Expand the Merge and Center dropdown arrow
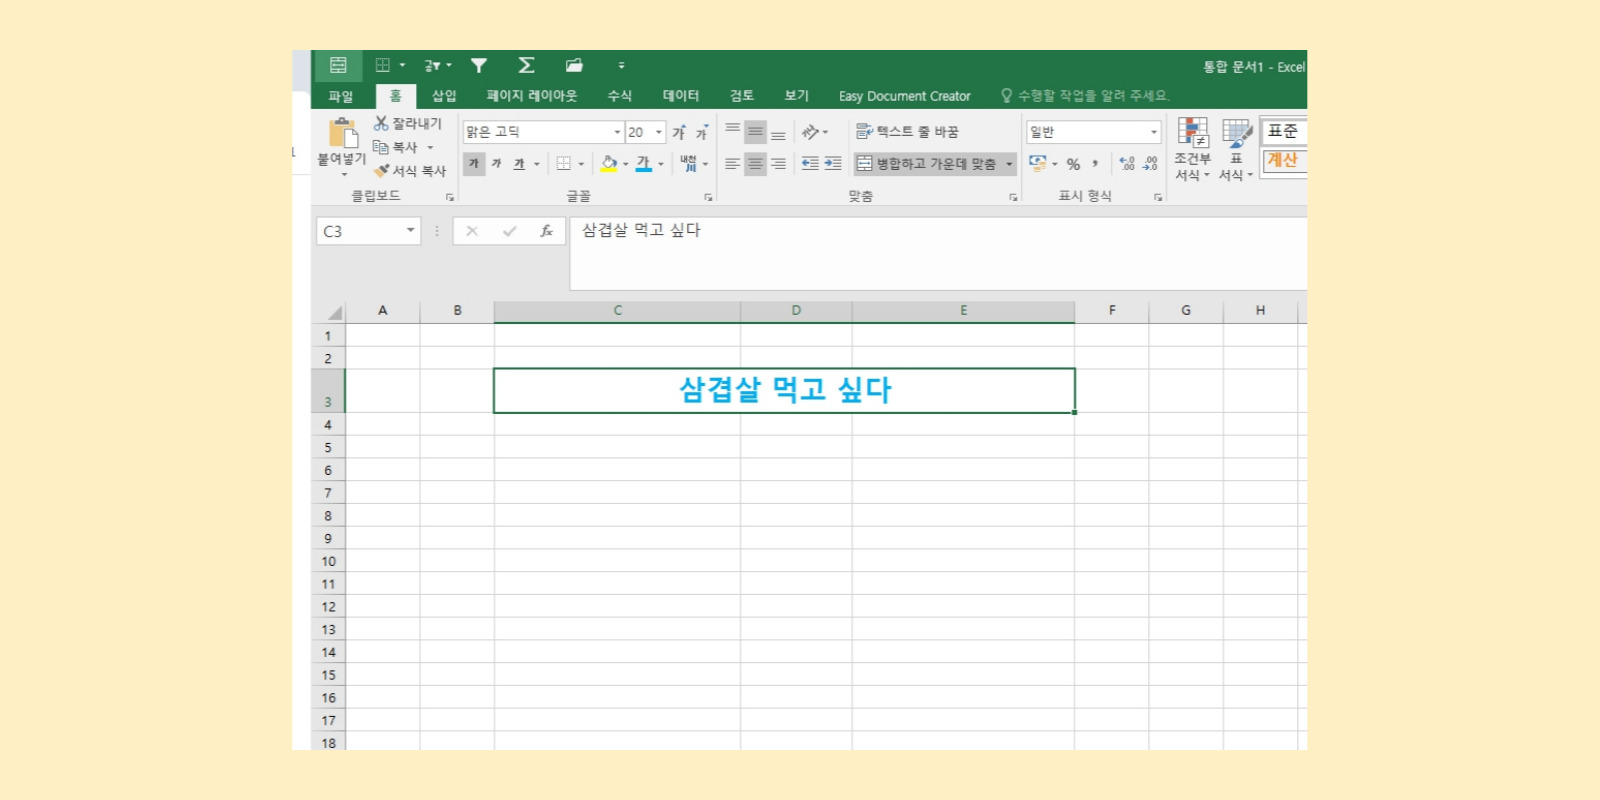 pos(1009,163)
